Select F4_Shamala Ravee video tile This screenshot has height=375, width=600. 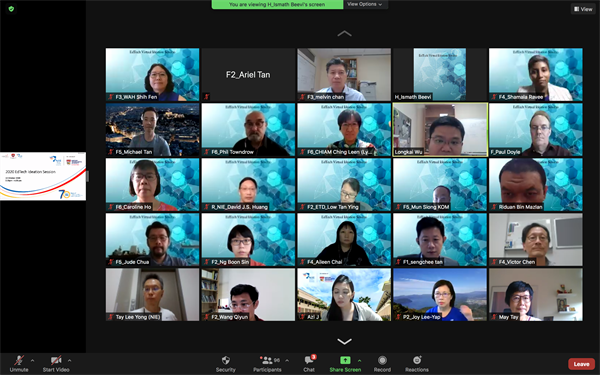pyautogui.click(x=536, y=75)
